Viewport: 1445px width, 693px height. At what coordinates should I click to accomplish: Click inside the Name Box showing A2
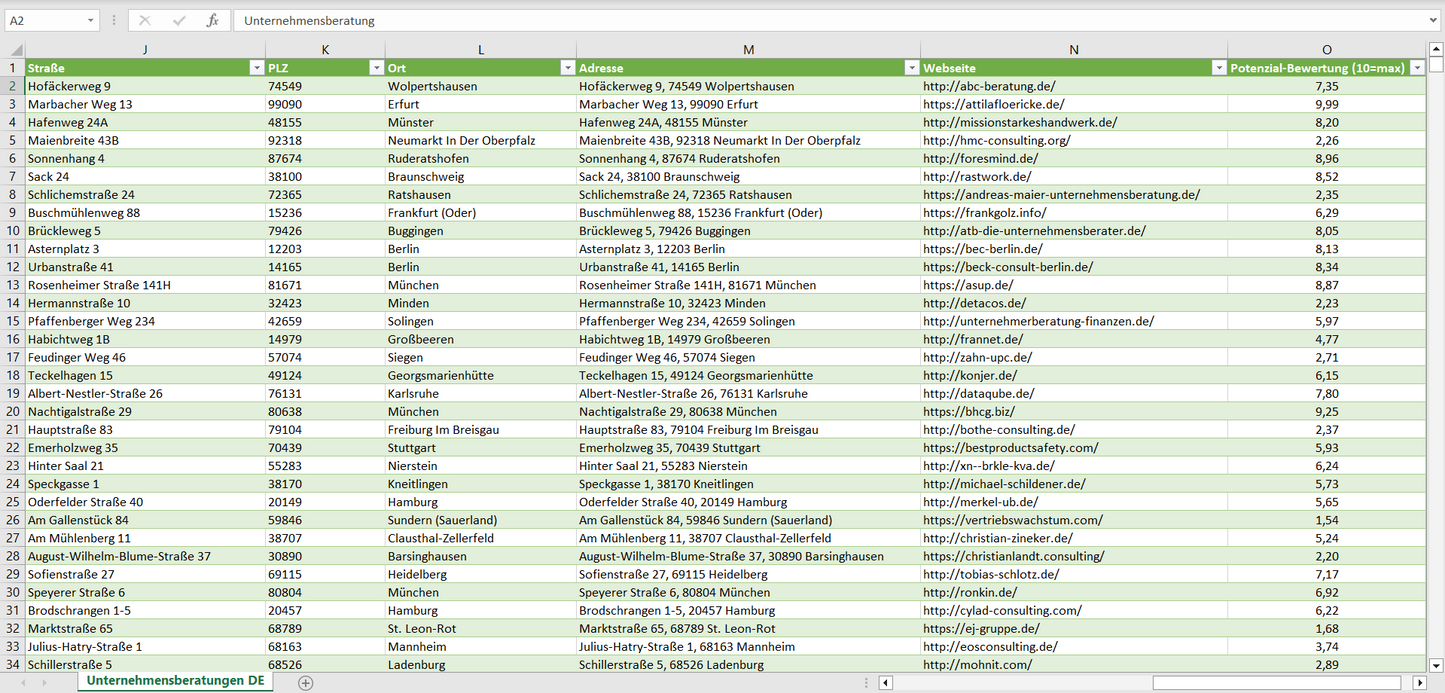[43, 20]
